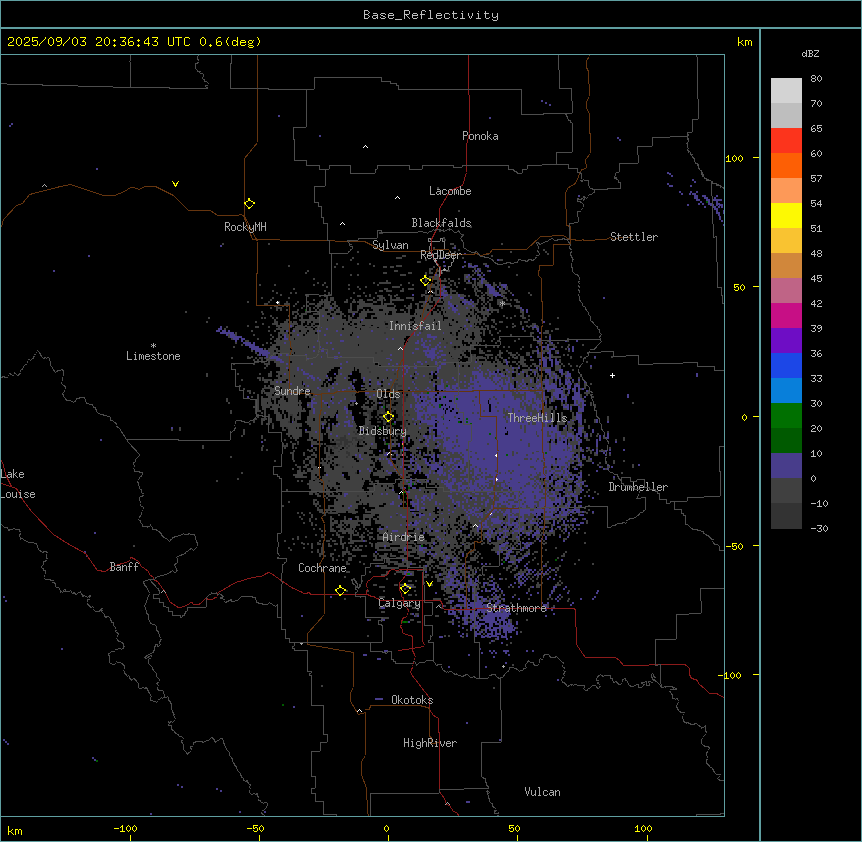This screenshot has height=842, width=862.
Task: Click the white plus marker north of Drumheller
Action: tap(612, 375)
